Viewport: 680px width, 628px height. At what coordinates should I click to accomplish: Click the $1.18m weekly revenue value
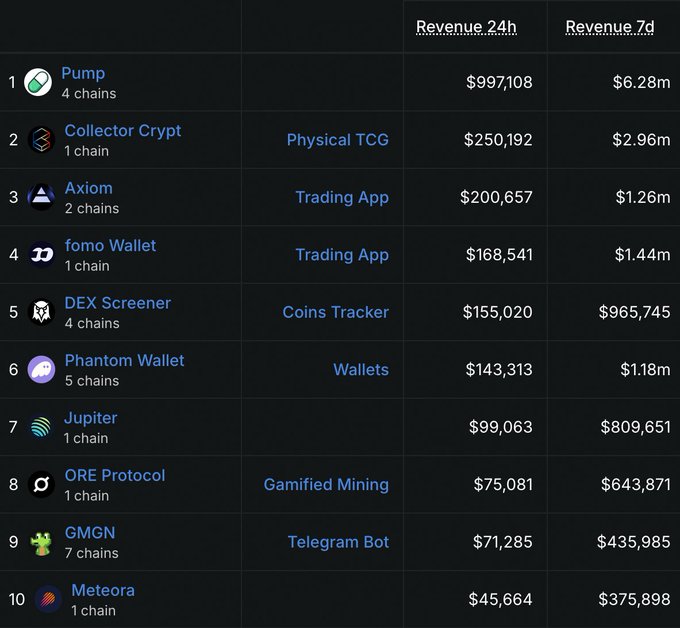tap(645, 370)
